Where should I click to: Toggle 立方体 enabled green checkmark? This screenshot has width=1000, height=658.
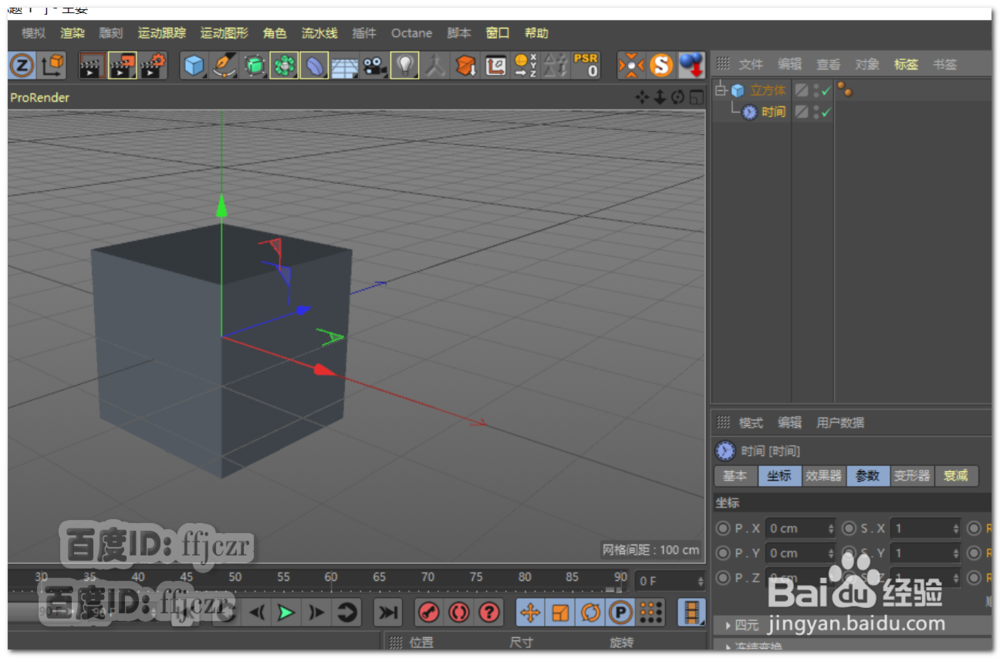tap(827, 91)
